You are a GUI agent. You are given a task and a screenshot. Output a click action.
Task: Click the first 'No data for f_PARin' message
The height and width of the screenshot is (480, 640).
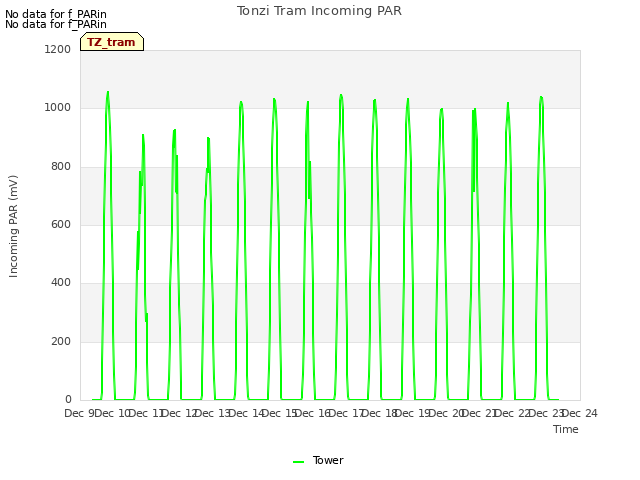tap(56, 14)
